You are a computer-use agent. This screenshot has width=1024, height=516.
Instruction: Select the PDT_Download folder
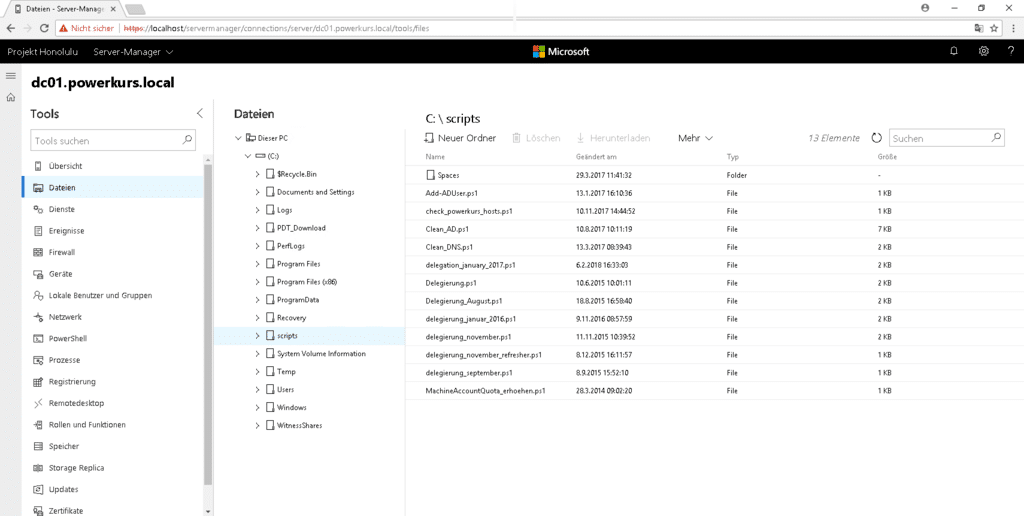[x=301, y=228]
